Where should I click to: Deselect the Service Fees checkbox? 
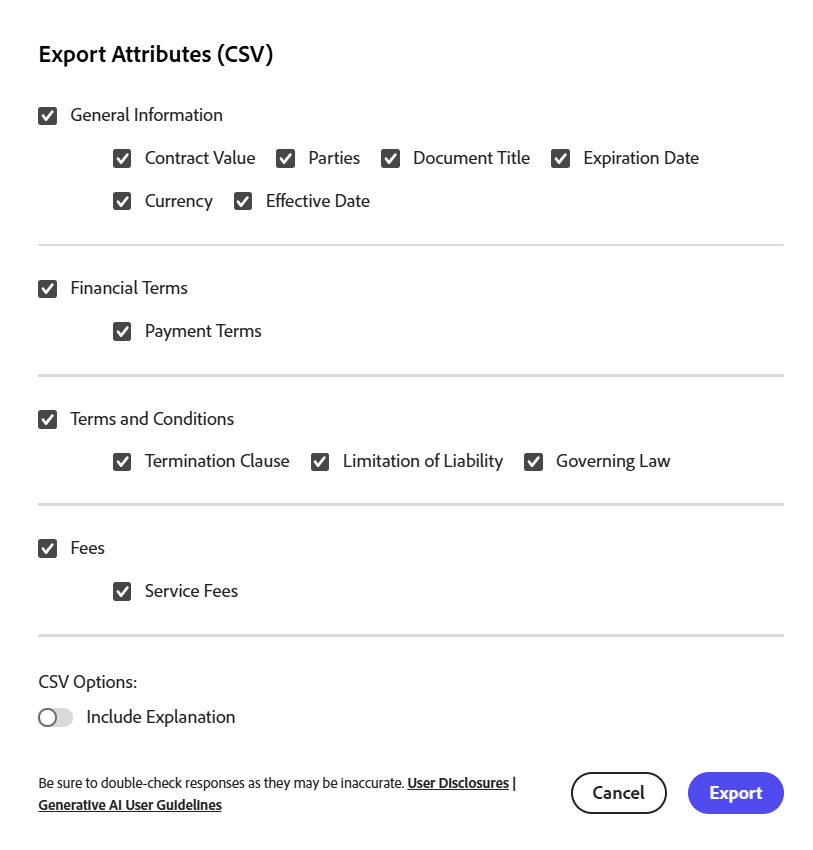point(122,592)
